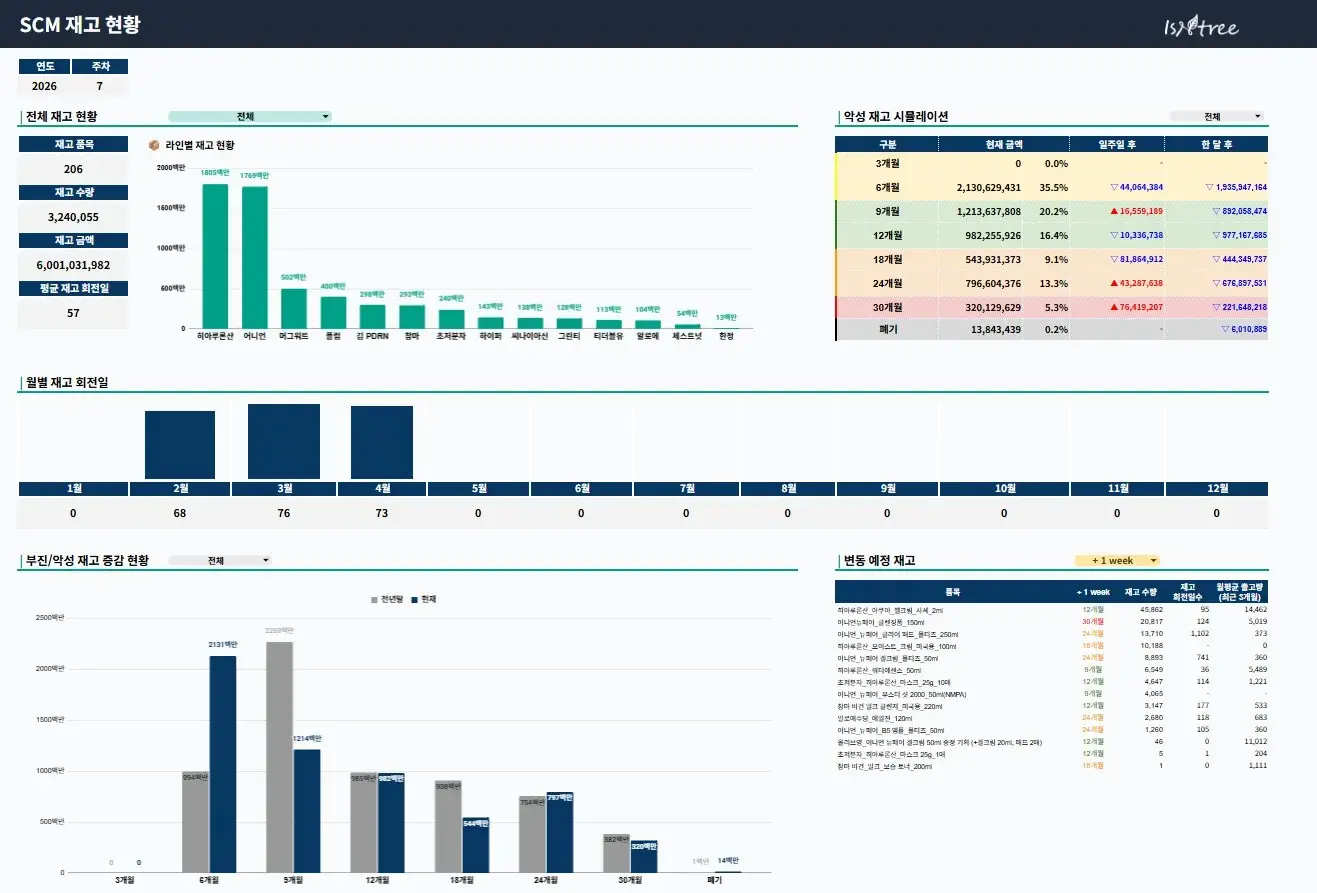
Task: Click the 품목 column header
Action: click(951, 591)
